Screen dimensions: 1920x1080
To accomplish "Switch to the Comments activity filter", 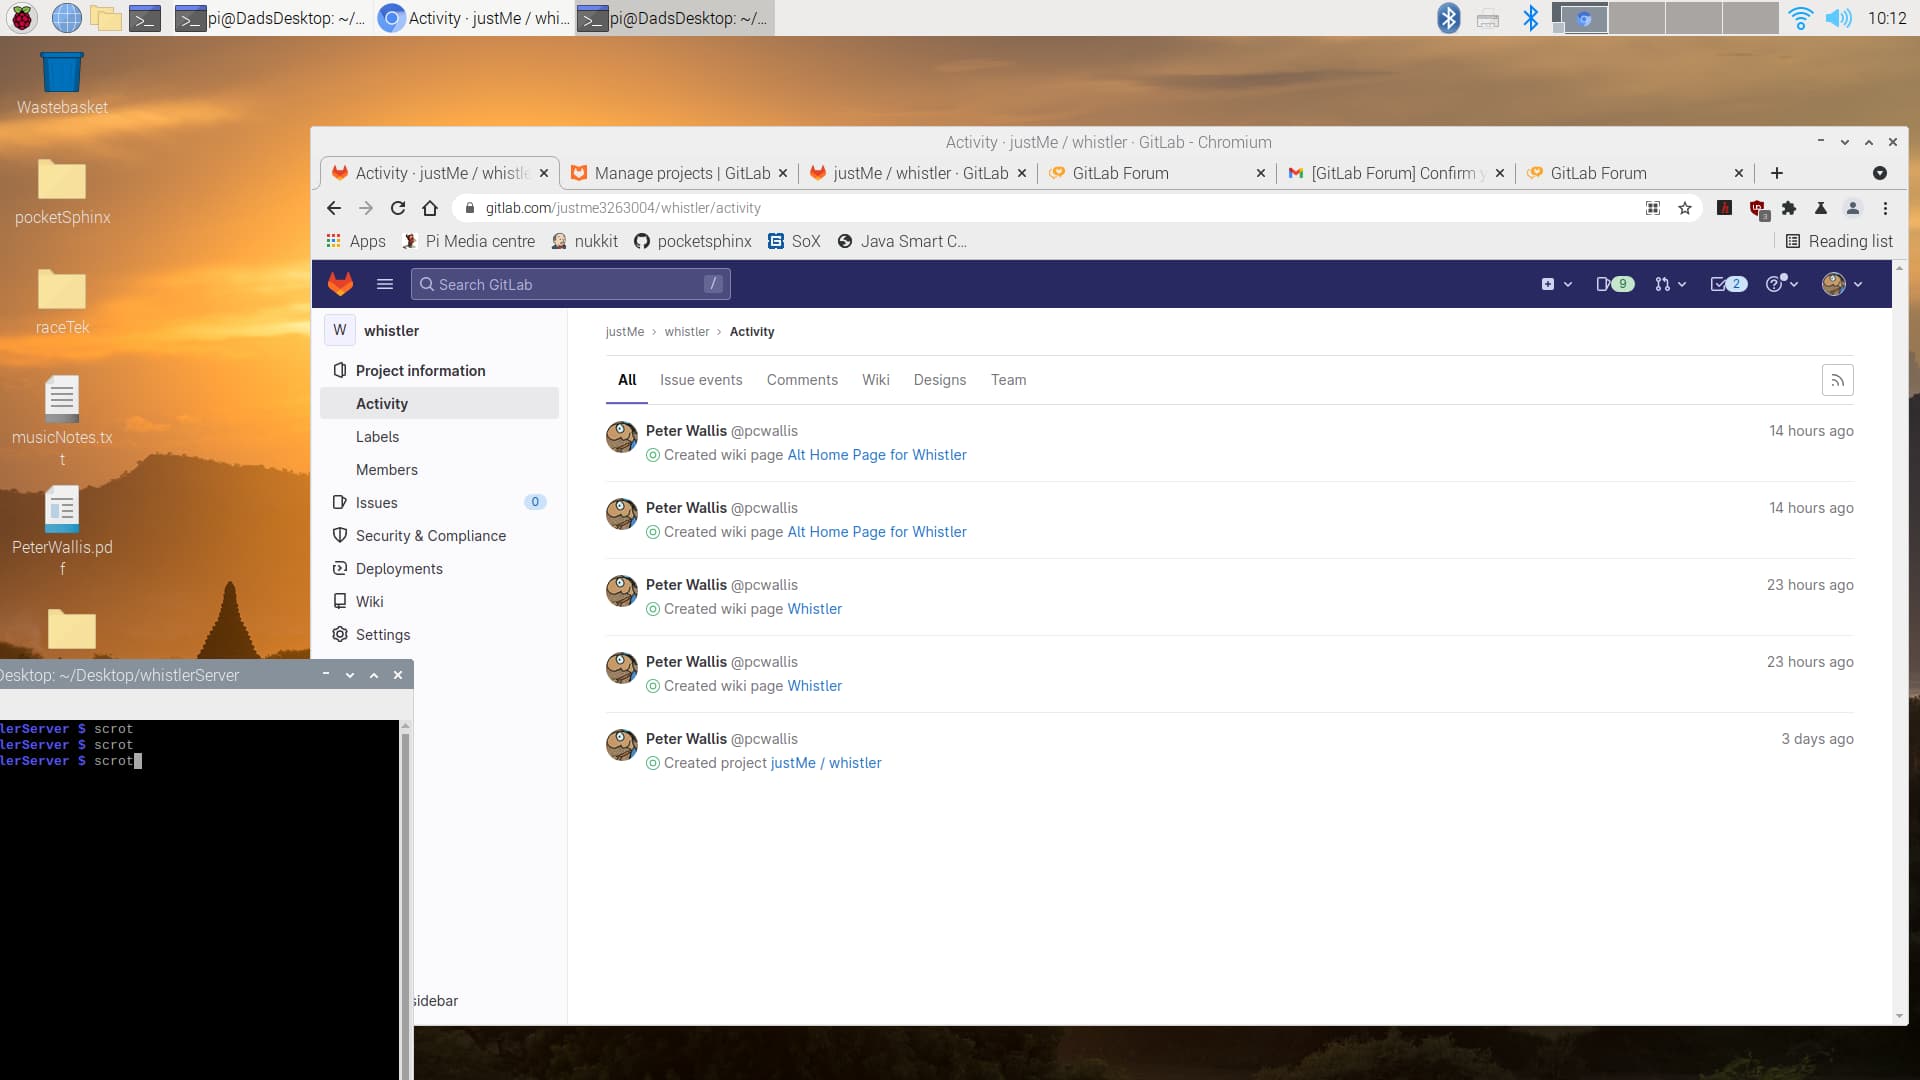I will pyautogui.click(x=802, y=380).
